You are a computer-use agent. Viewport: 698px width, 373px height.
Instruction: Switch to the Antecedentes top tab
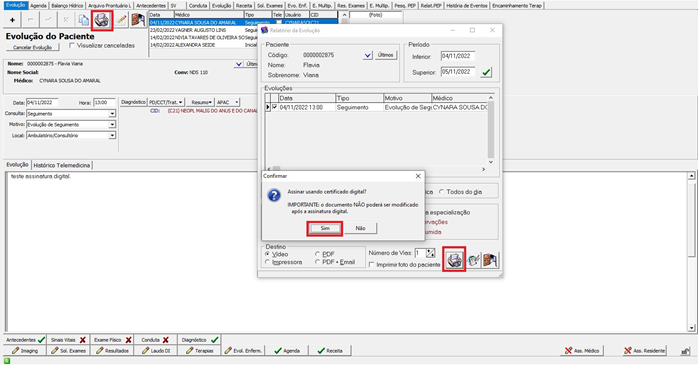151,5
